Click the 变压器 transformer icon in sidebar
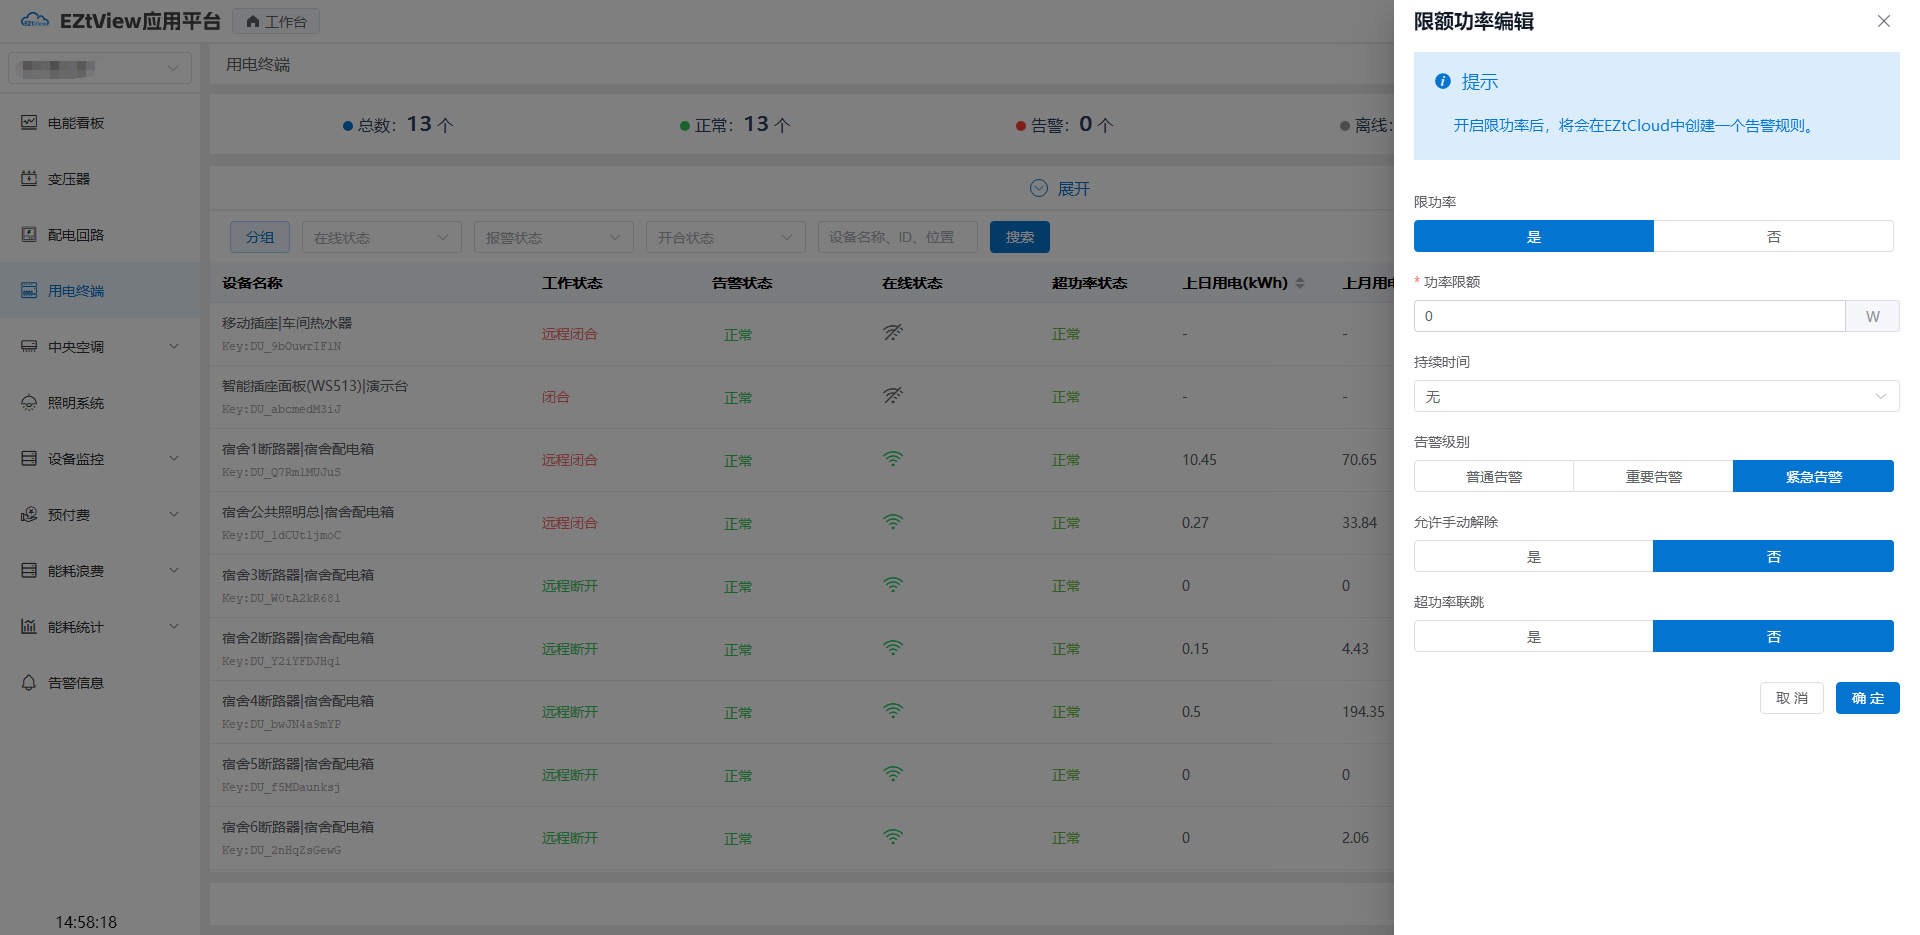Image resolution: width=1920 pixels, height=935 pixels. pos(29,178)
